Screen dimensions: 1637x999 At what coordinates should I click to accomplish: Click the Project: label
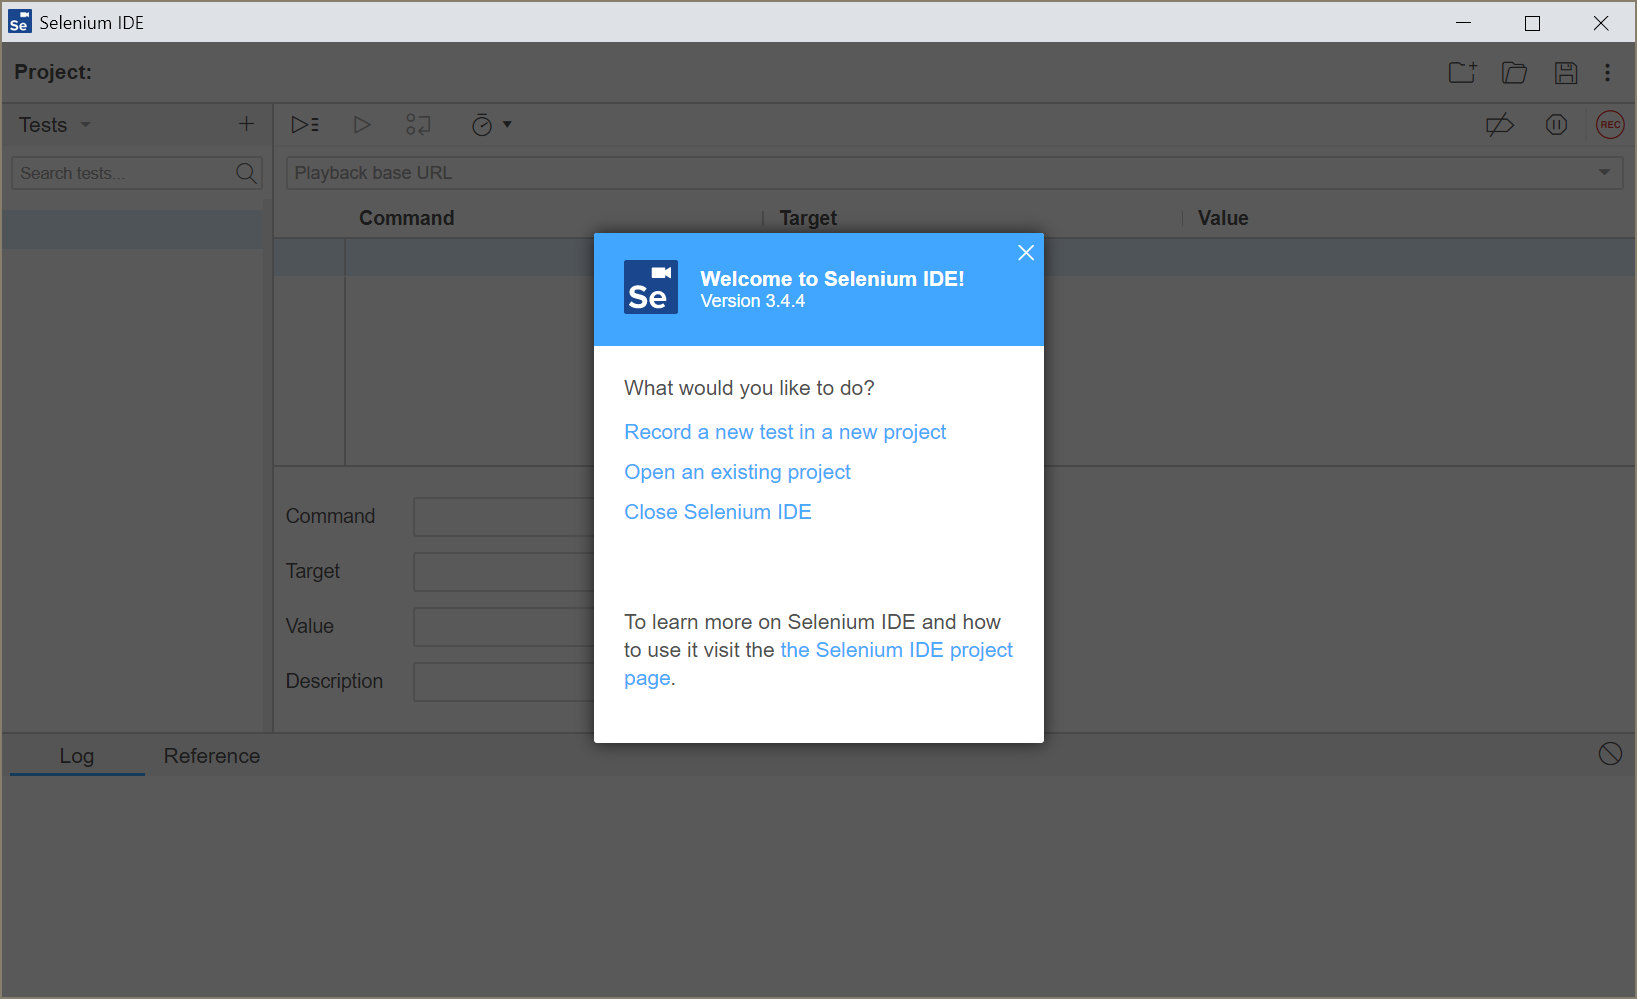click(x=53, y=72)
